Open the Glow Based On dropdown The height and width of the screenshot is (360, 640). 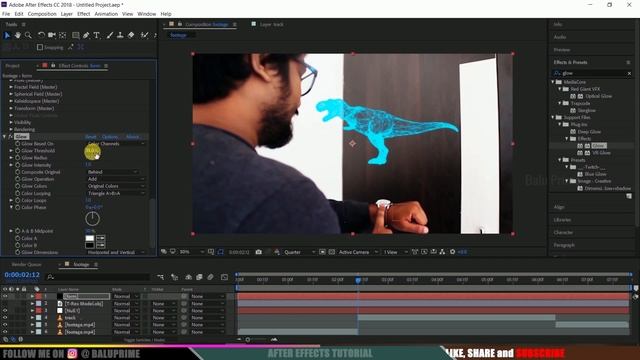116,144
